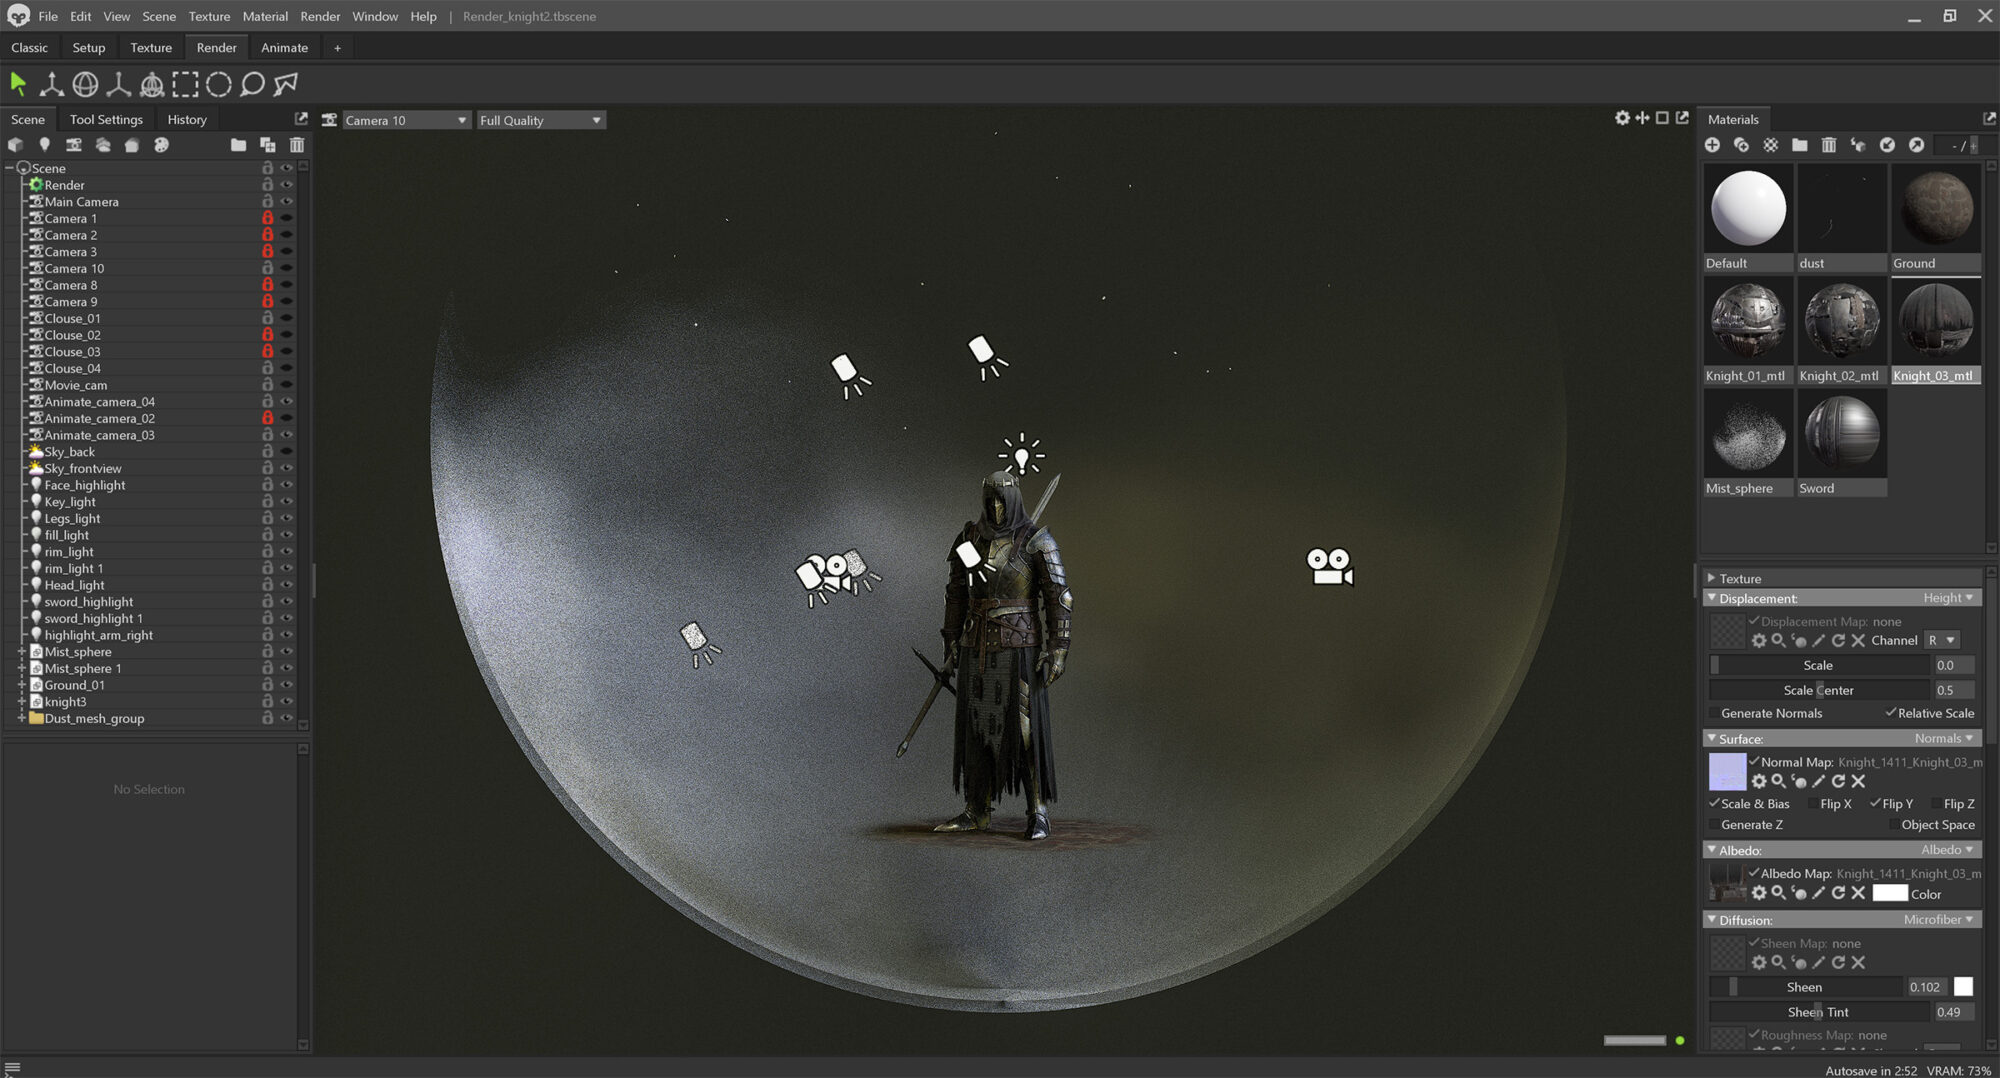Pop out the viewport window

click(1682, 118)
